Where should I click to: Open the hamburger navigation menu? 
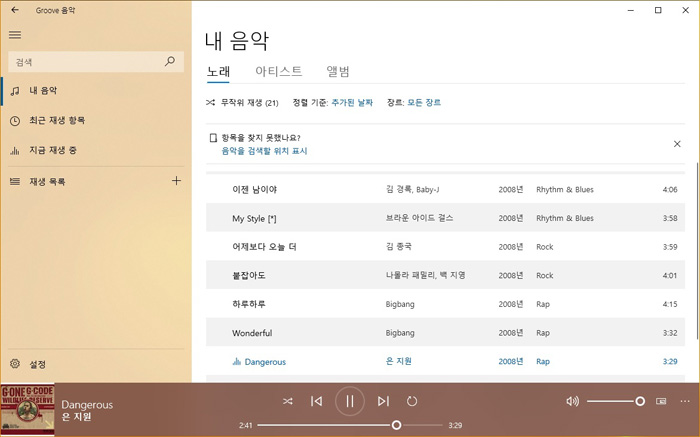click(x=15, y=35)
